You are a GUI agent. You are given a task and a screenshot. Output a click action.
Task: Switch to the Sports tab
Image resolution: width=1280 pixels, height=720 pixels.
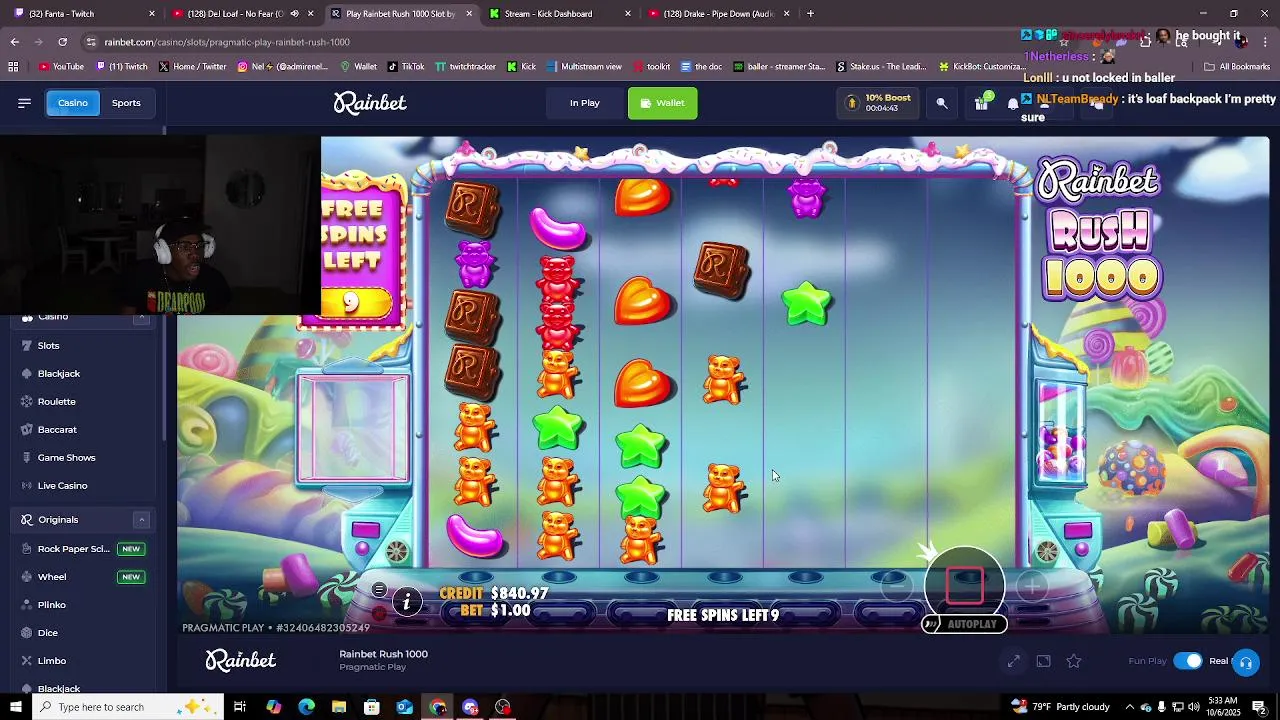[126, 103]
